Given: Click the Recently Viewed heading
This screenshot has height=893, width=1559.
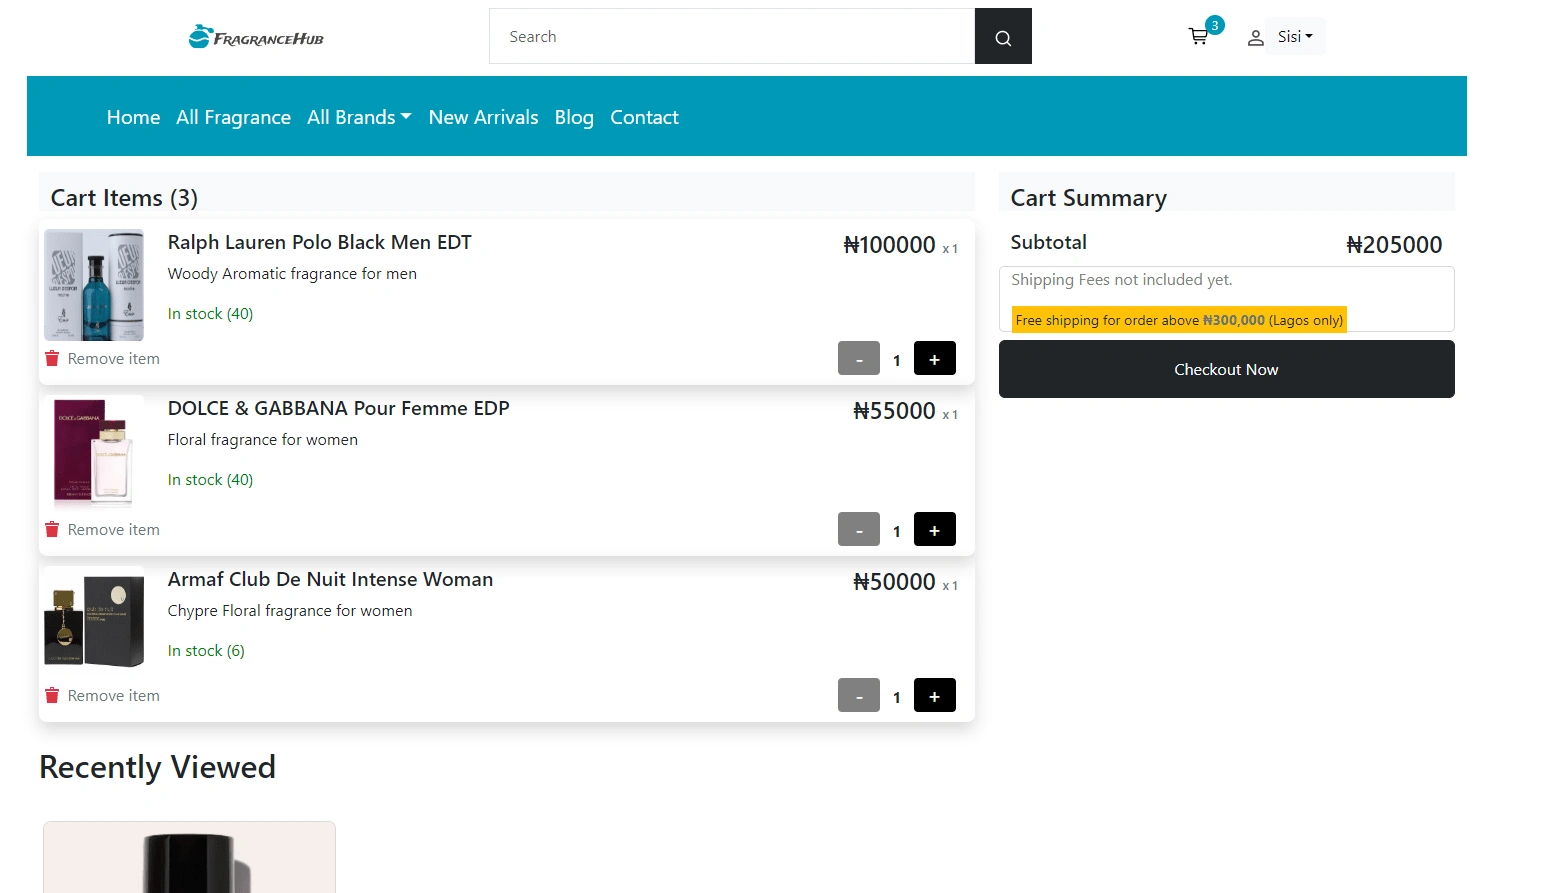Looking at the screenshot, I should click(157, 767).
